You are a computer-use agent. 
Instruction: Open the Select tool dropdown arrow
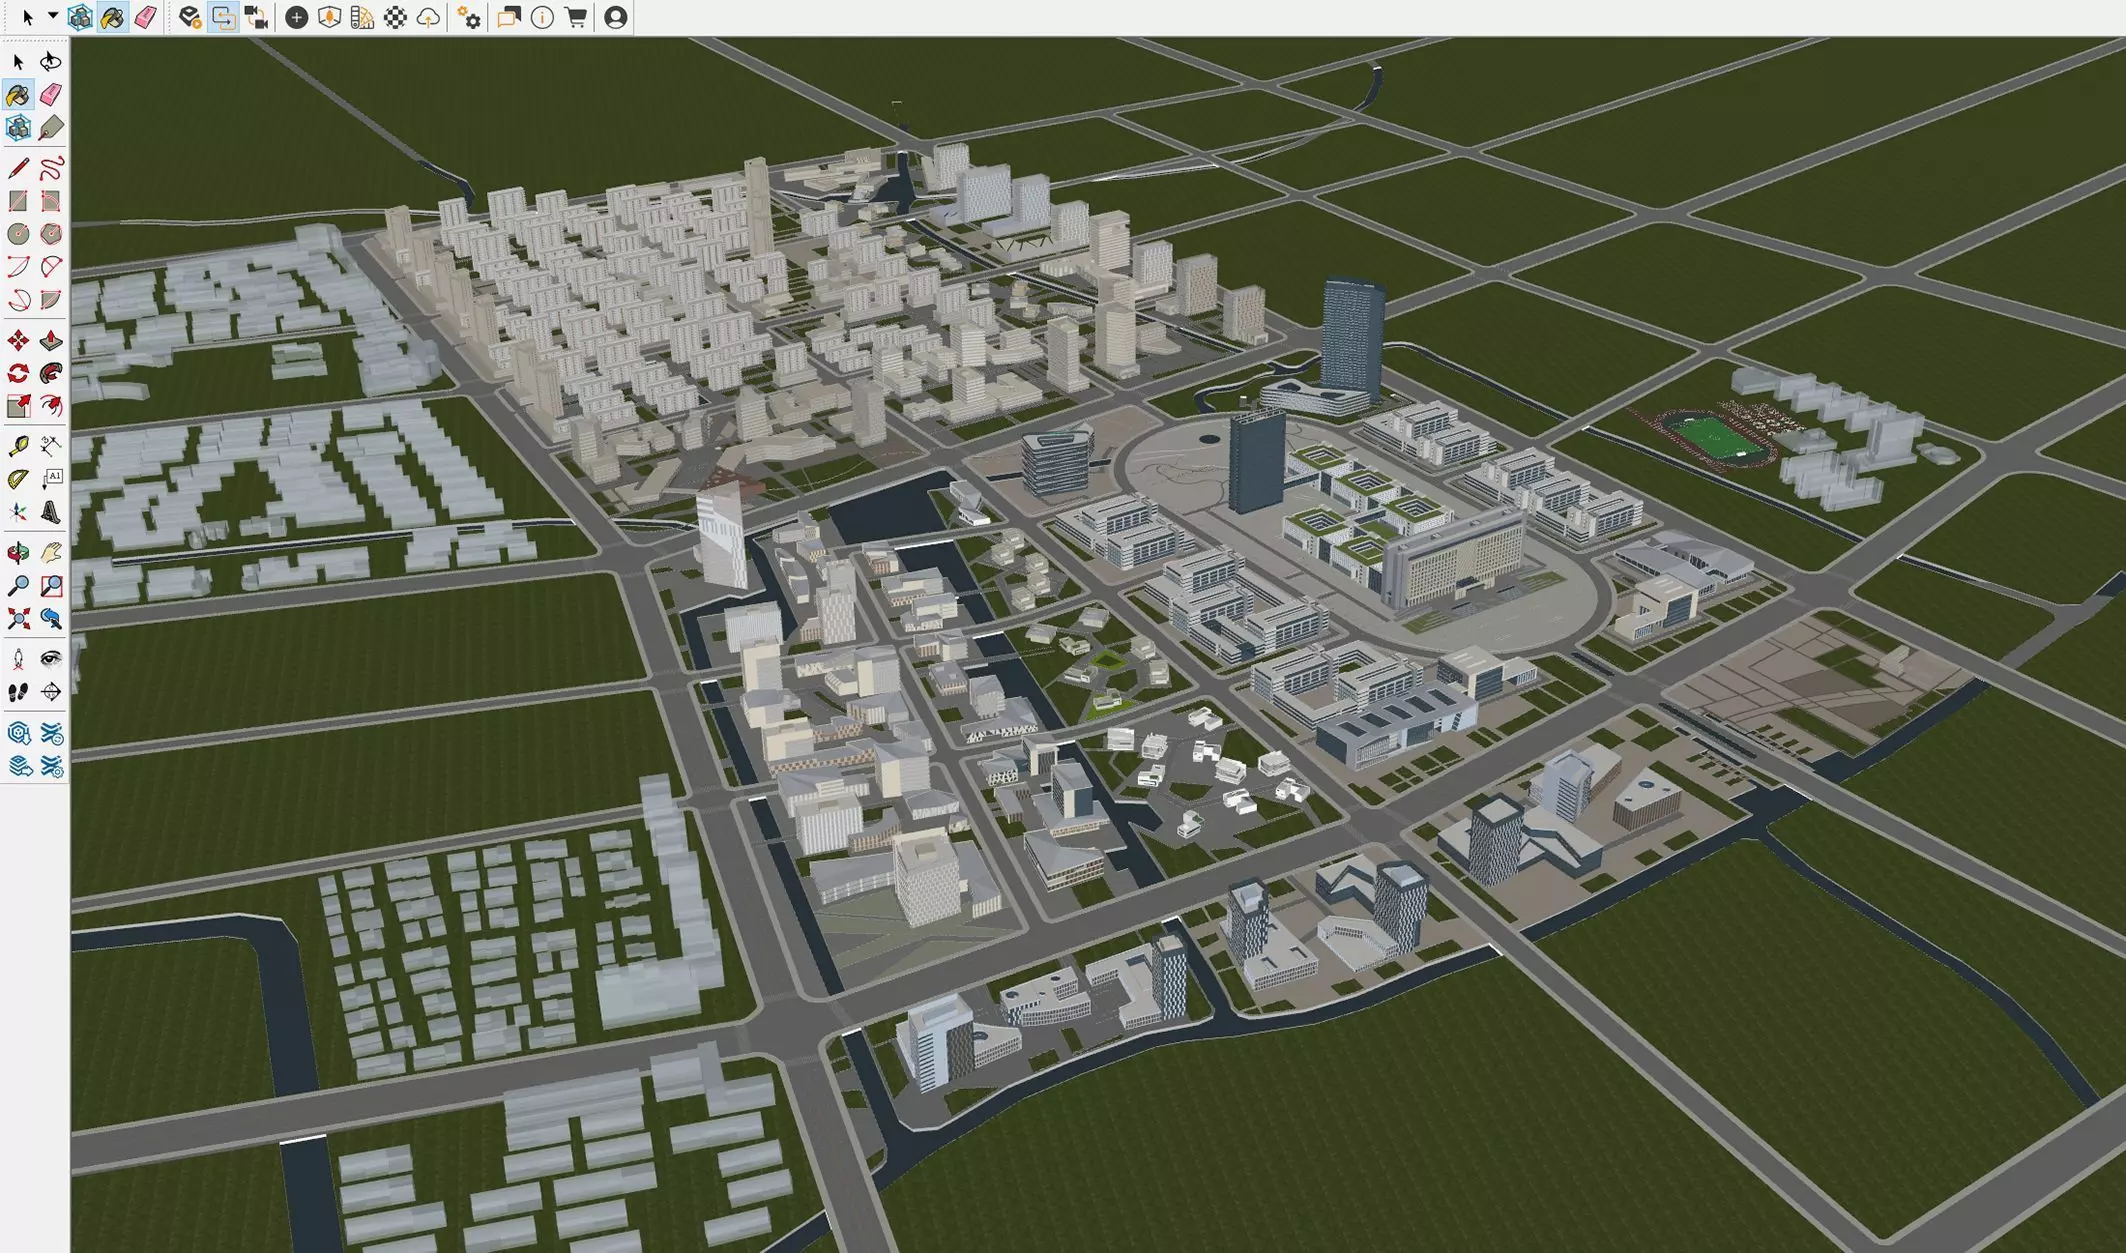[52, 16]
